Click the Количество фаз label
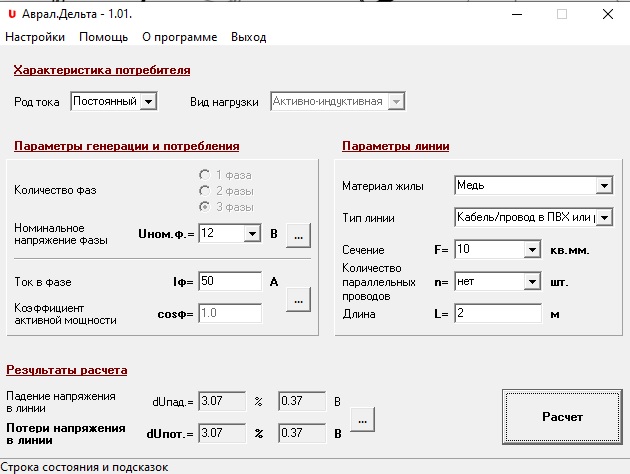 click(55, 190)
